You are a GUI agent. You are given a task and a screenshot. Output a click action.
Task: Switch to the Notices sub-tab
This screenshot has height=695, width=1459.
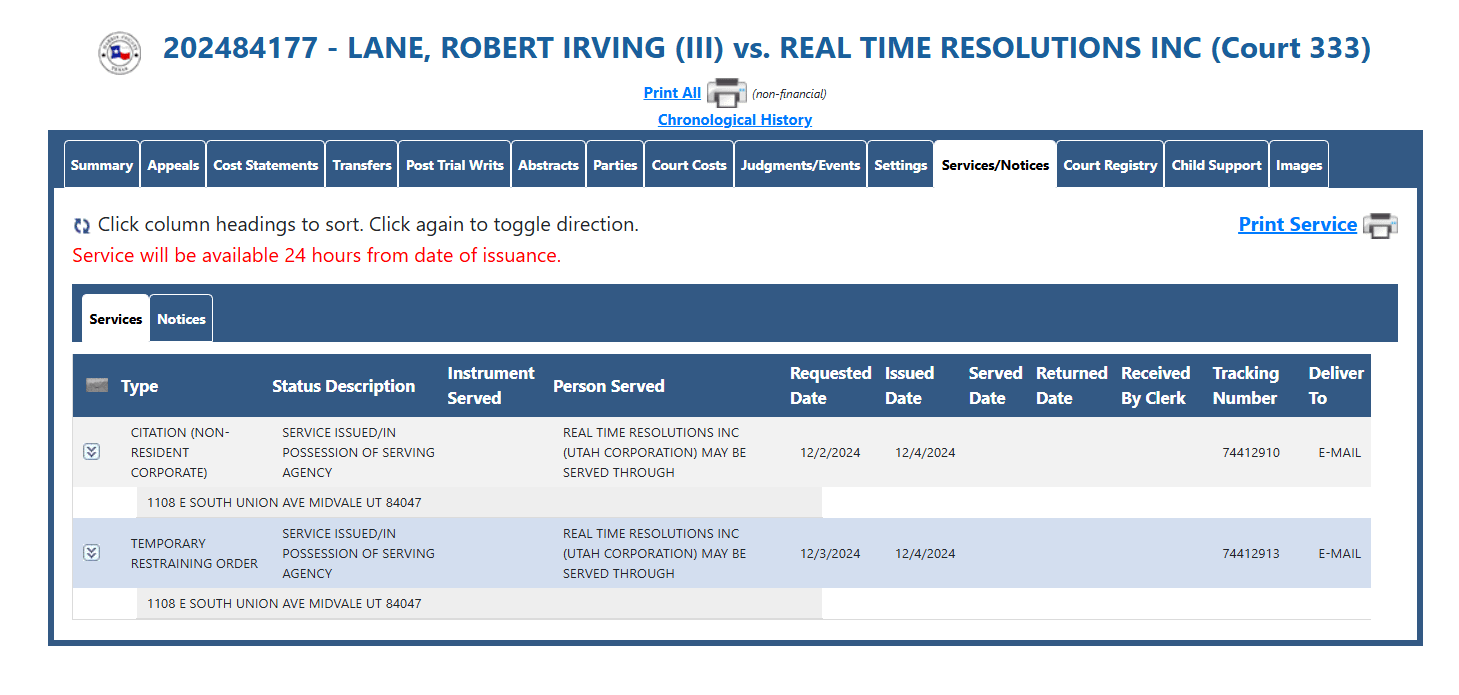[x=181, y=319]
